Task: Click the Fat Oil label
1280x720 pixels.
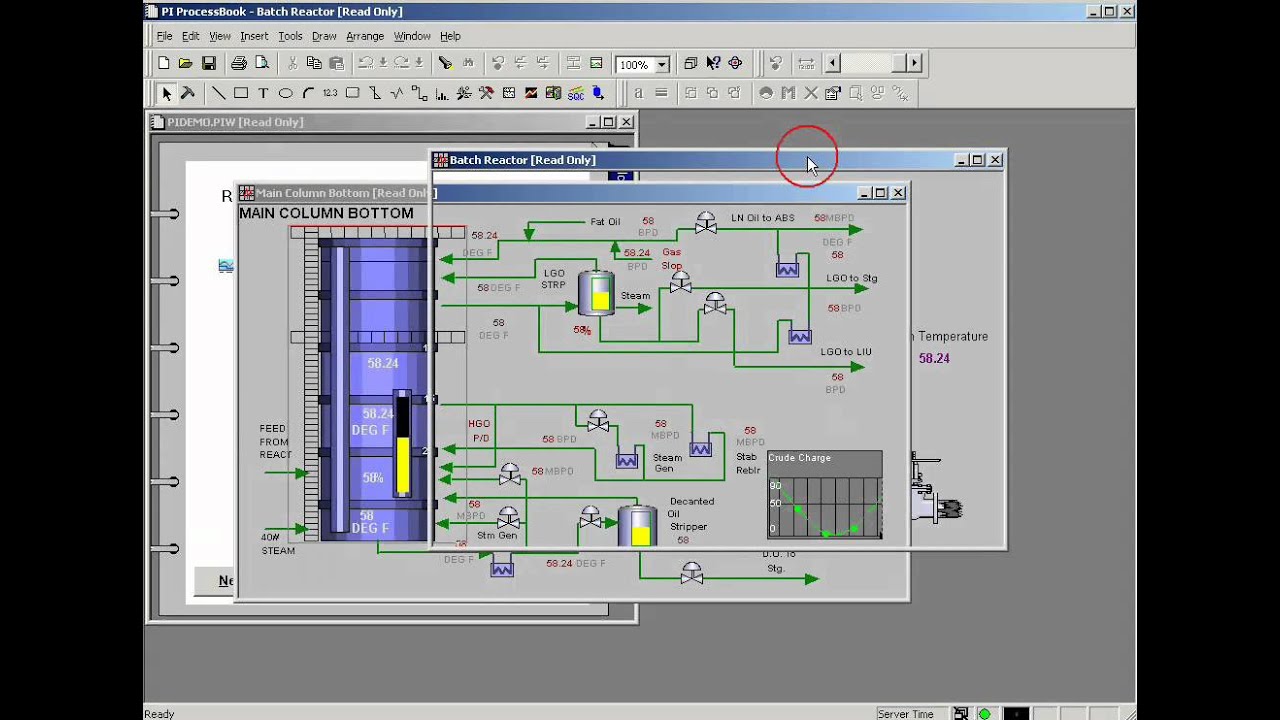Action: coord(605,222)
